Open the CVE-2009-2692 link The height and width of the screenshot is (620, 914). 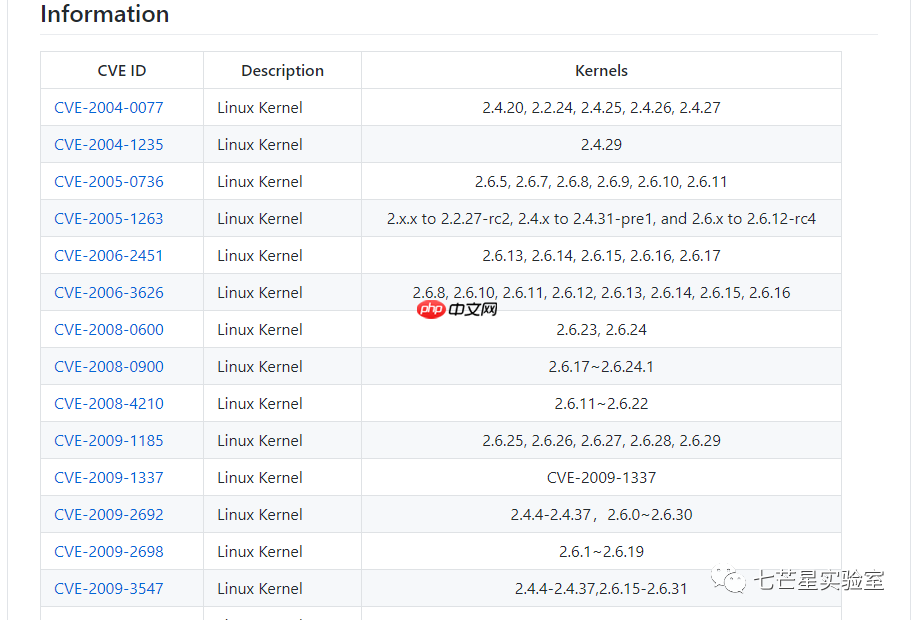tap(109, 515)
